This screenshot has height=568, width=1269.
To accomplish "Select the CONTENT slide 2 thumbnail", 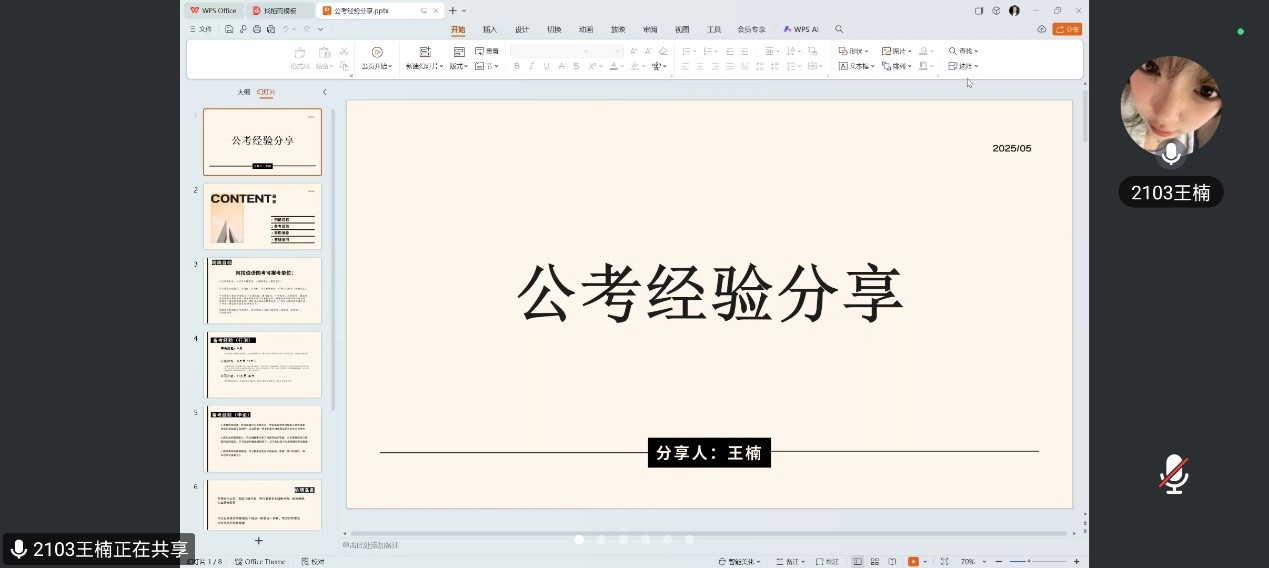I will click(x=262, y=216).
